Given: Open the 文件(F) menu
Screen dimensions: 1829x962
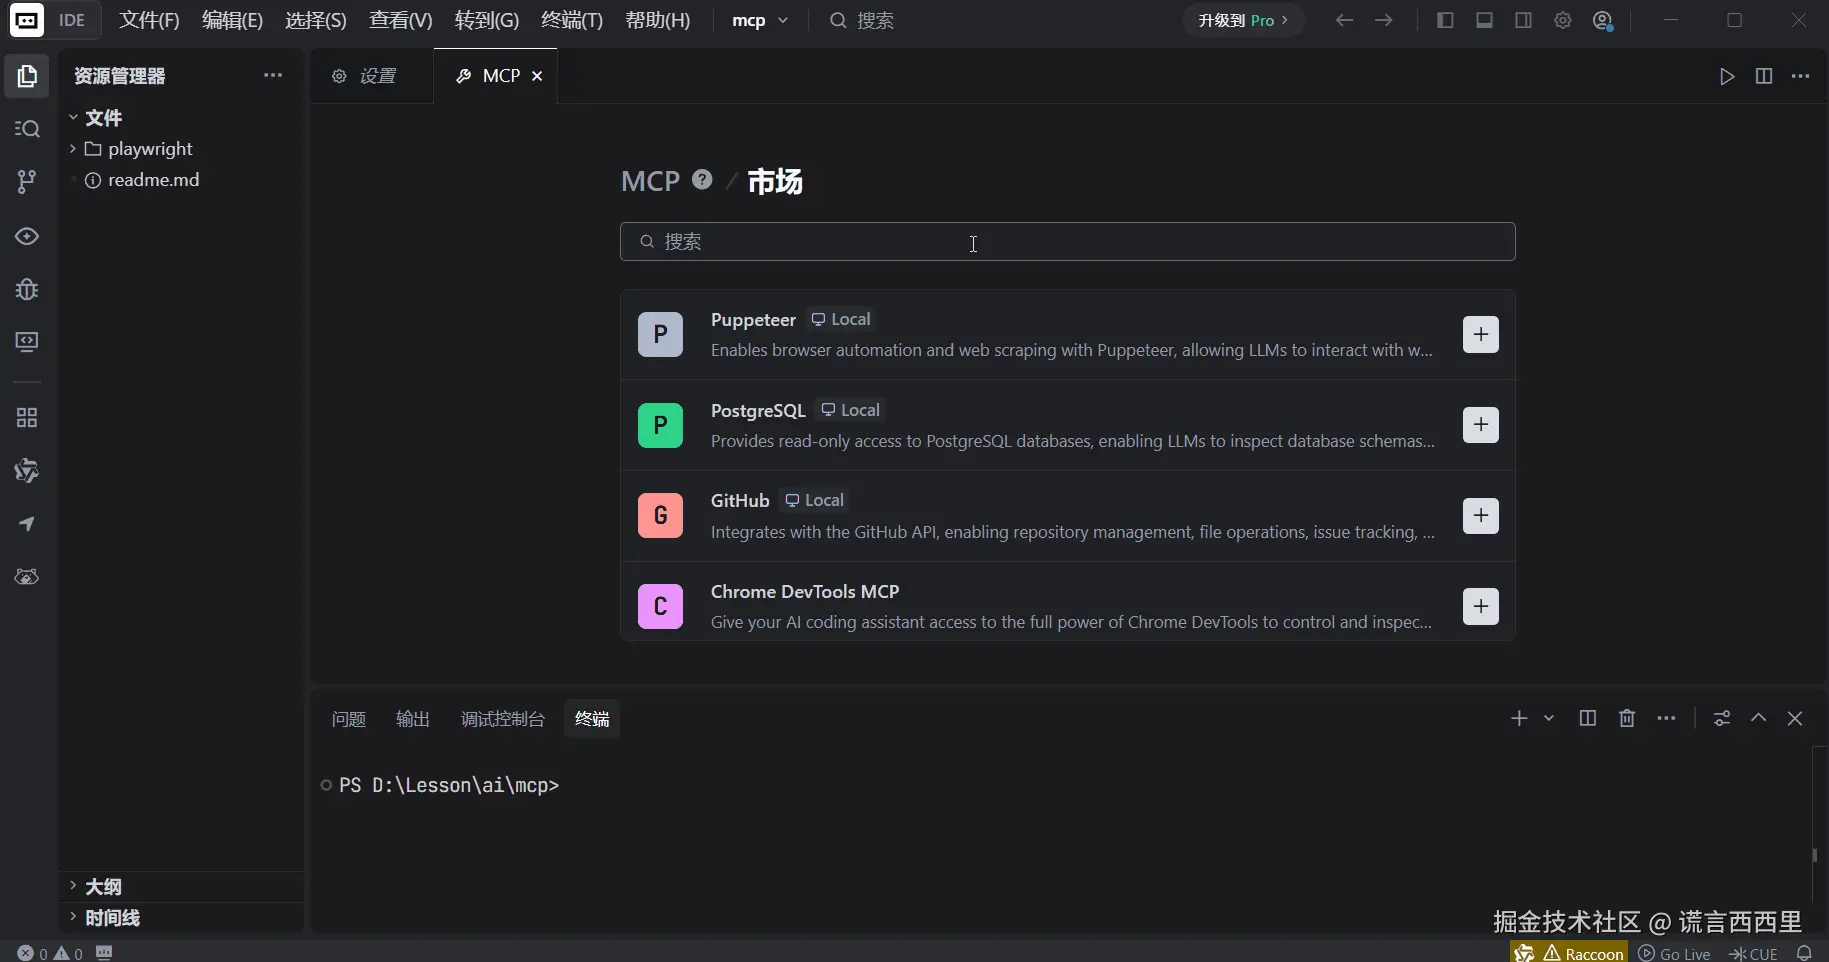Looking at the screenshot, I should coord(149,20).
